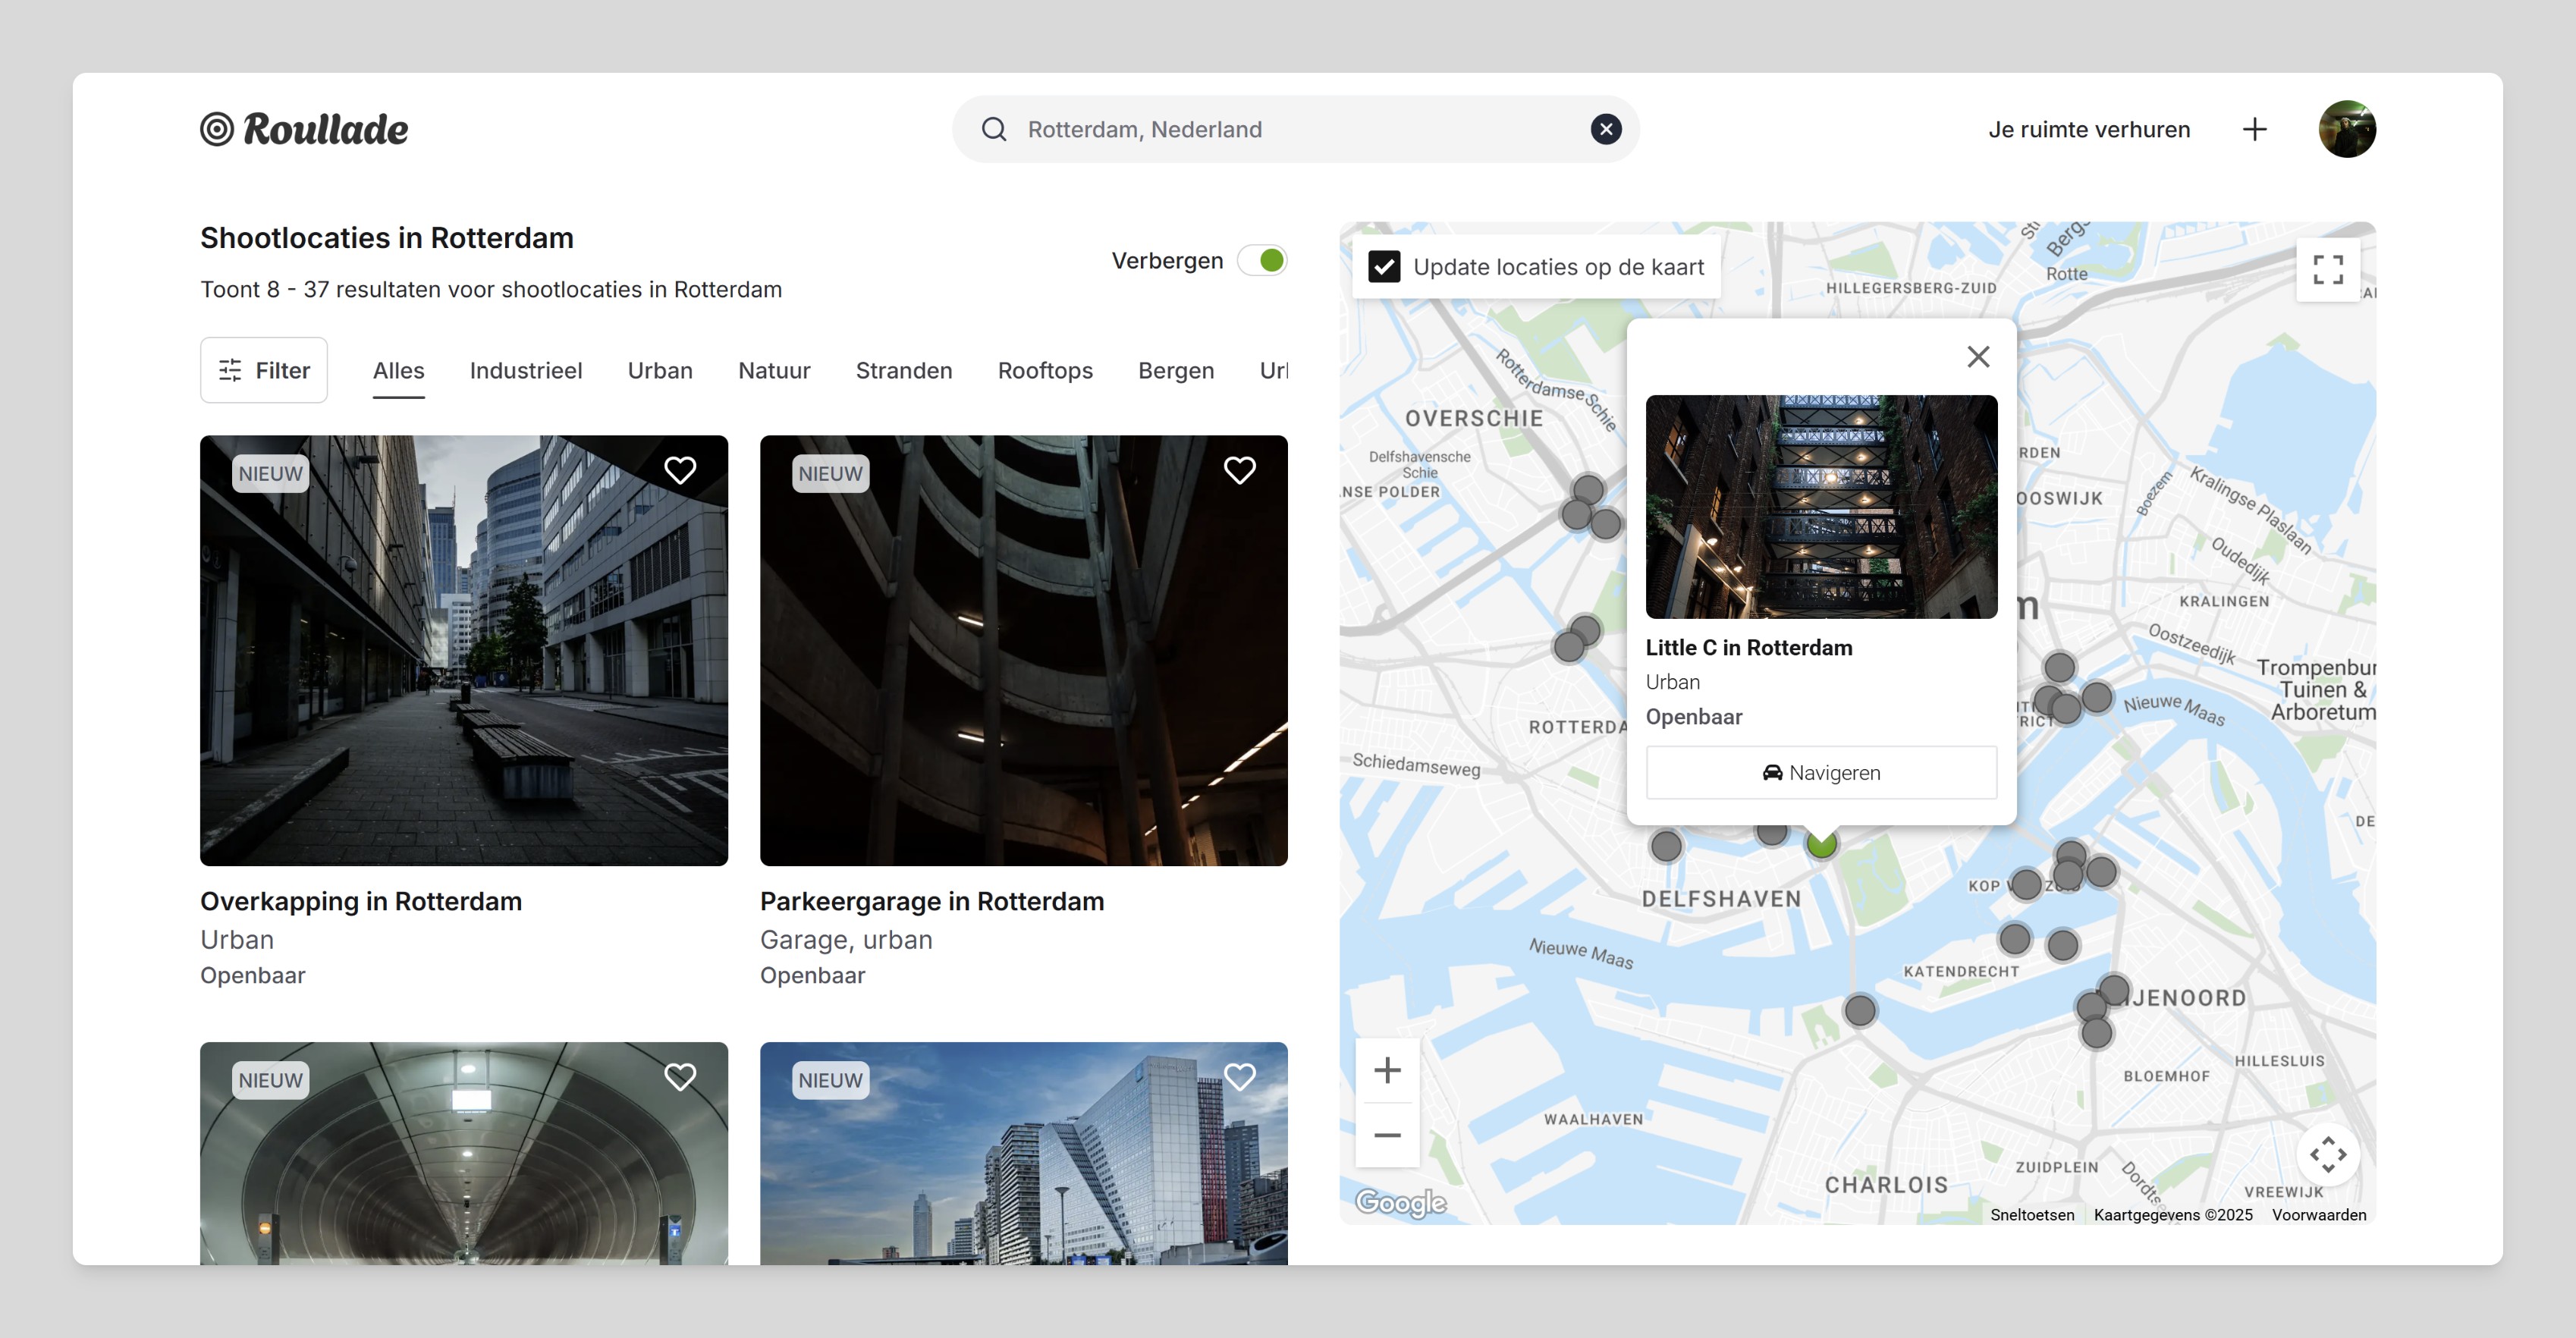
Task: Zoom out on the map
Action: pos(1387,1135)
